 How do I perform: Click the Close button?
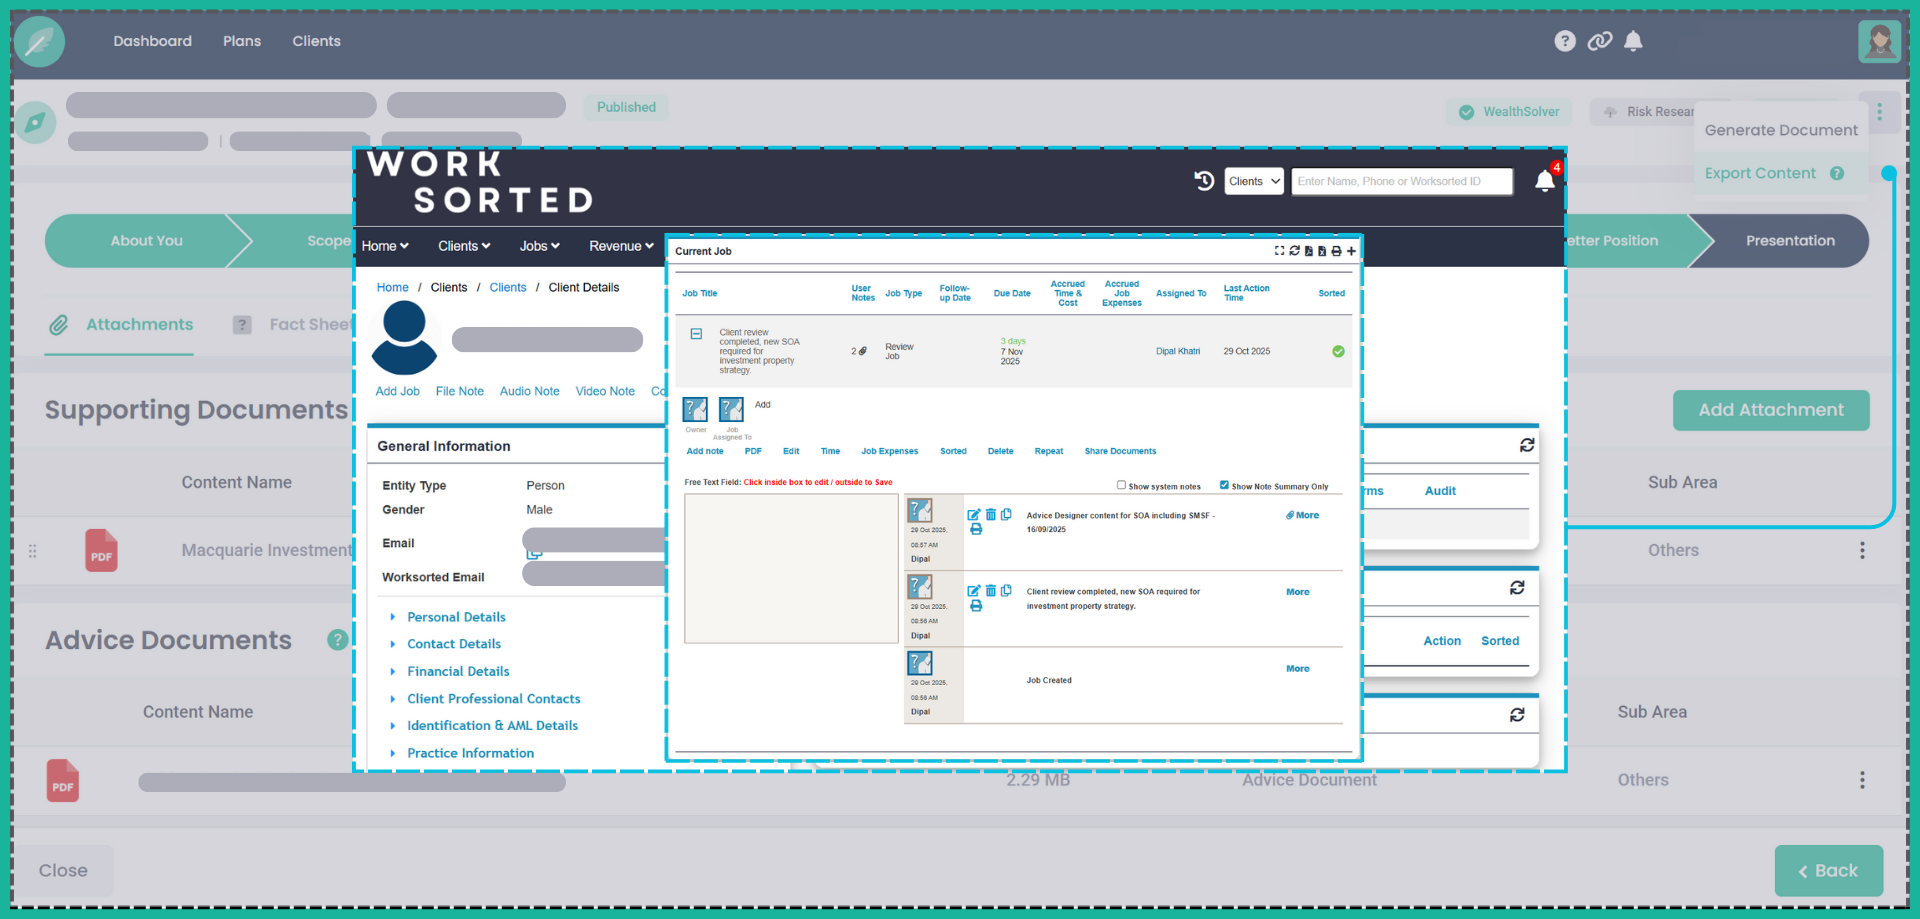63,871
